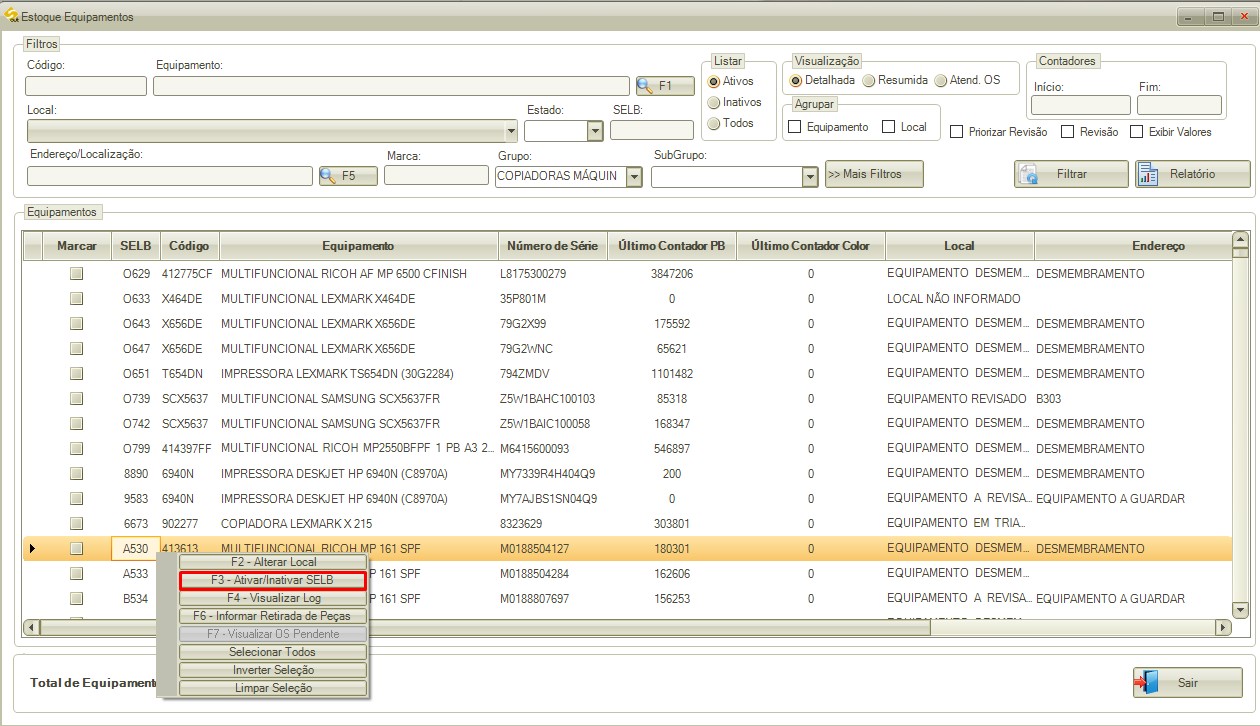Viewport: 1260px width, 726px height.
Task: Click the app icon in title bar
Action: [12, 17]
